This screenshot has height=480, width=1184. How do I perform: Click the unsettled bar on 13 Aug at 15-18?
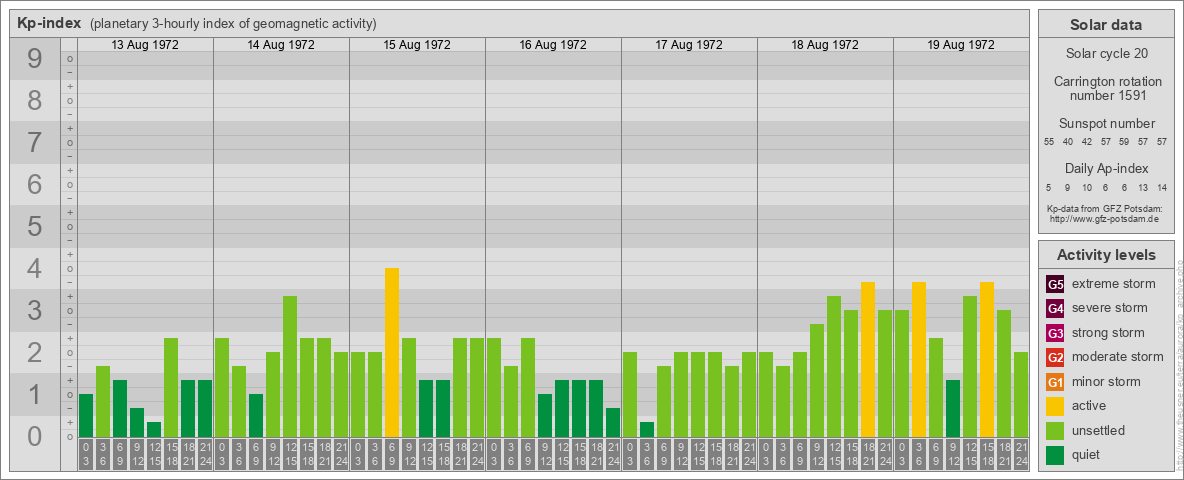(171, 387)
